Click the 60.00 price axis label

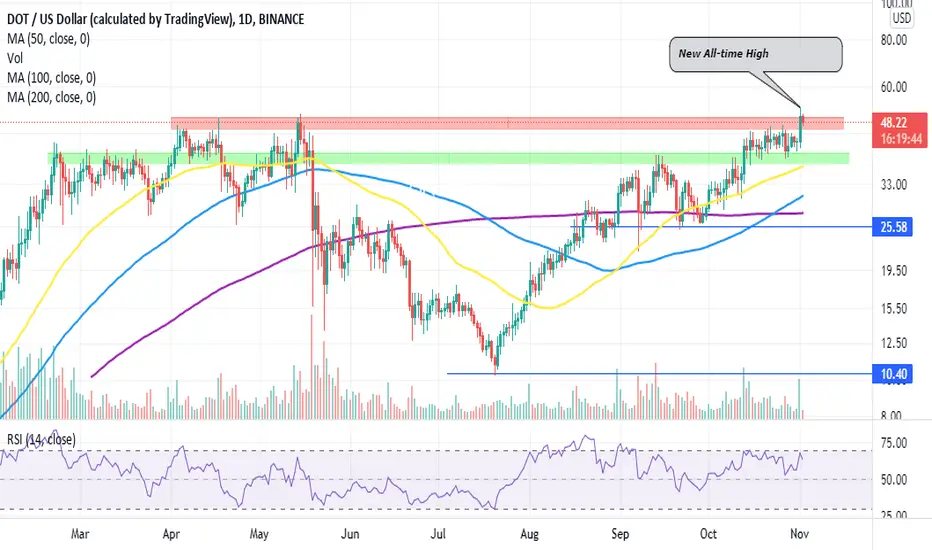click(894, 87)
